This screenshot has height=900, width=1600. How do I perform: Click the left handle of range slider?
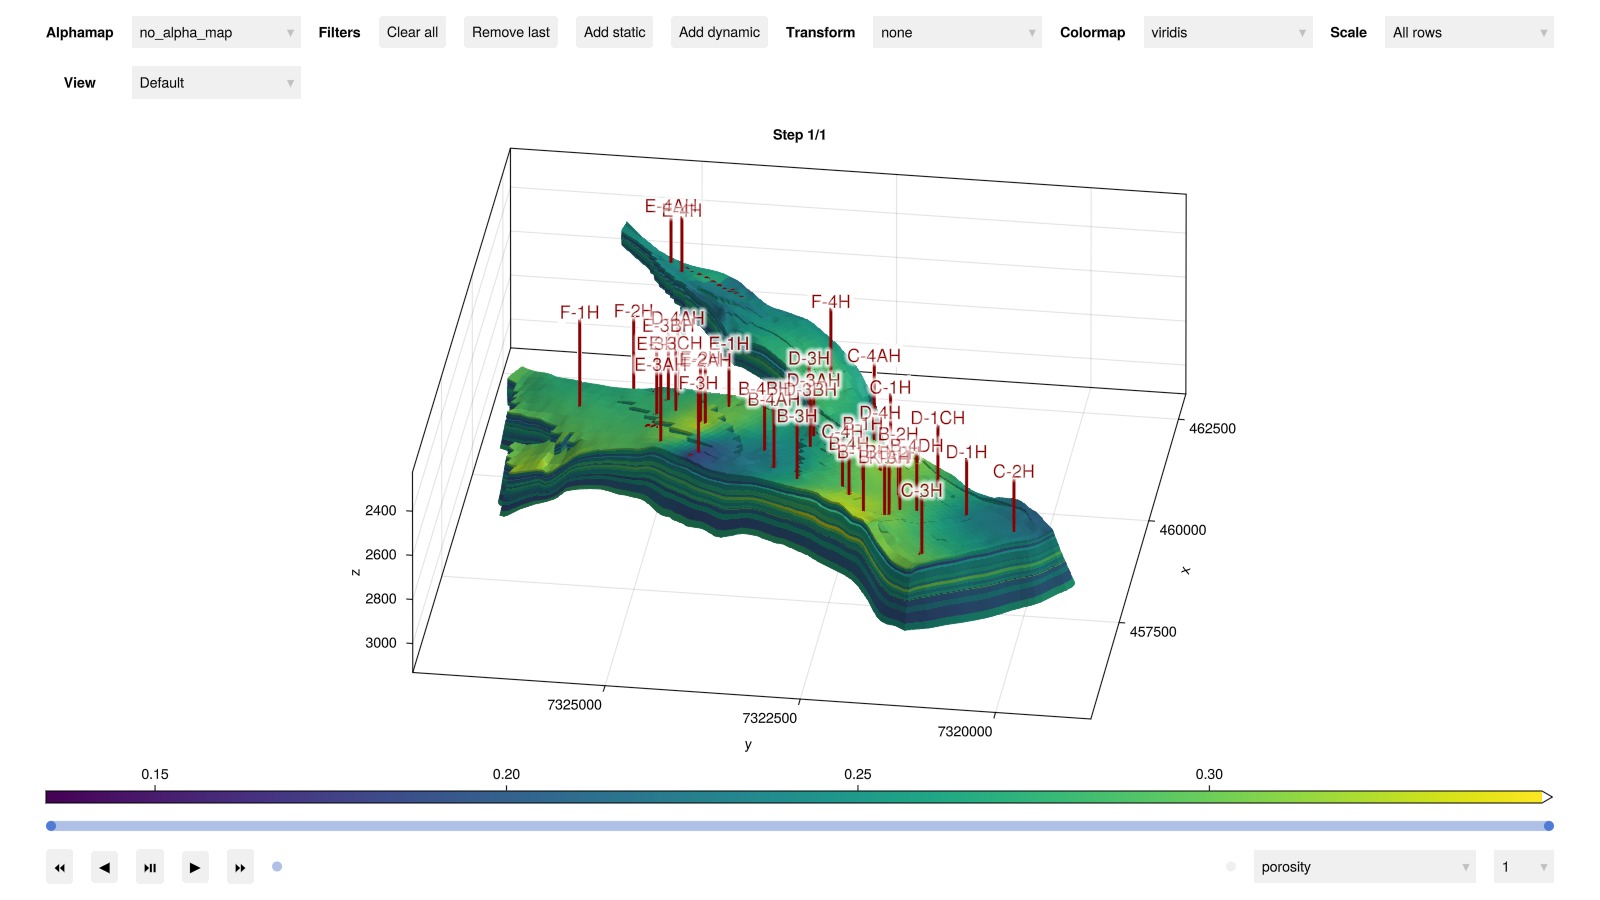coord(51,826)
